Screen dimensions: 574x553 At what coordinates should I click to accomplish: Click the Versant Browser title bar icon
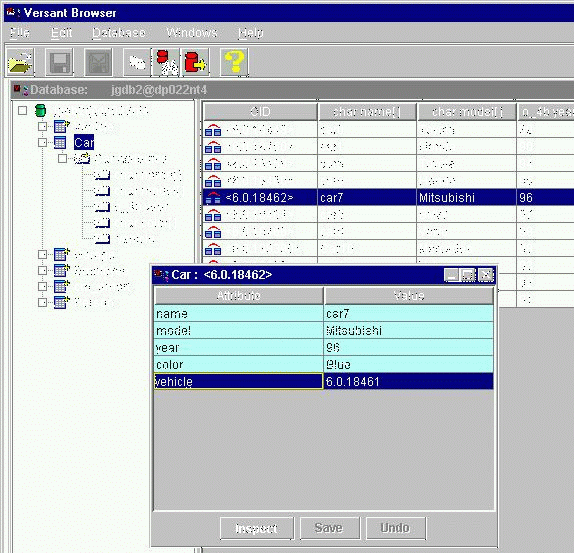click(13, 13)
